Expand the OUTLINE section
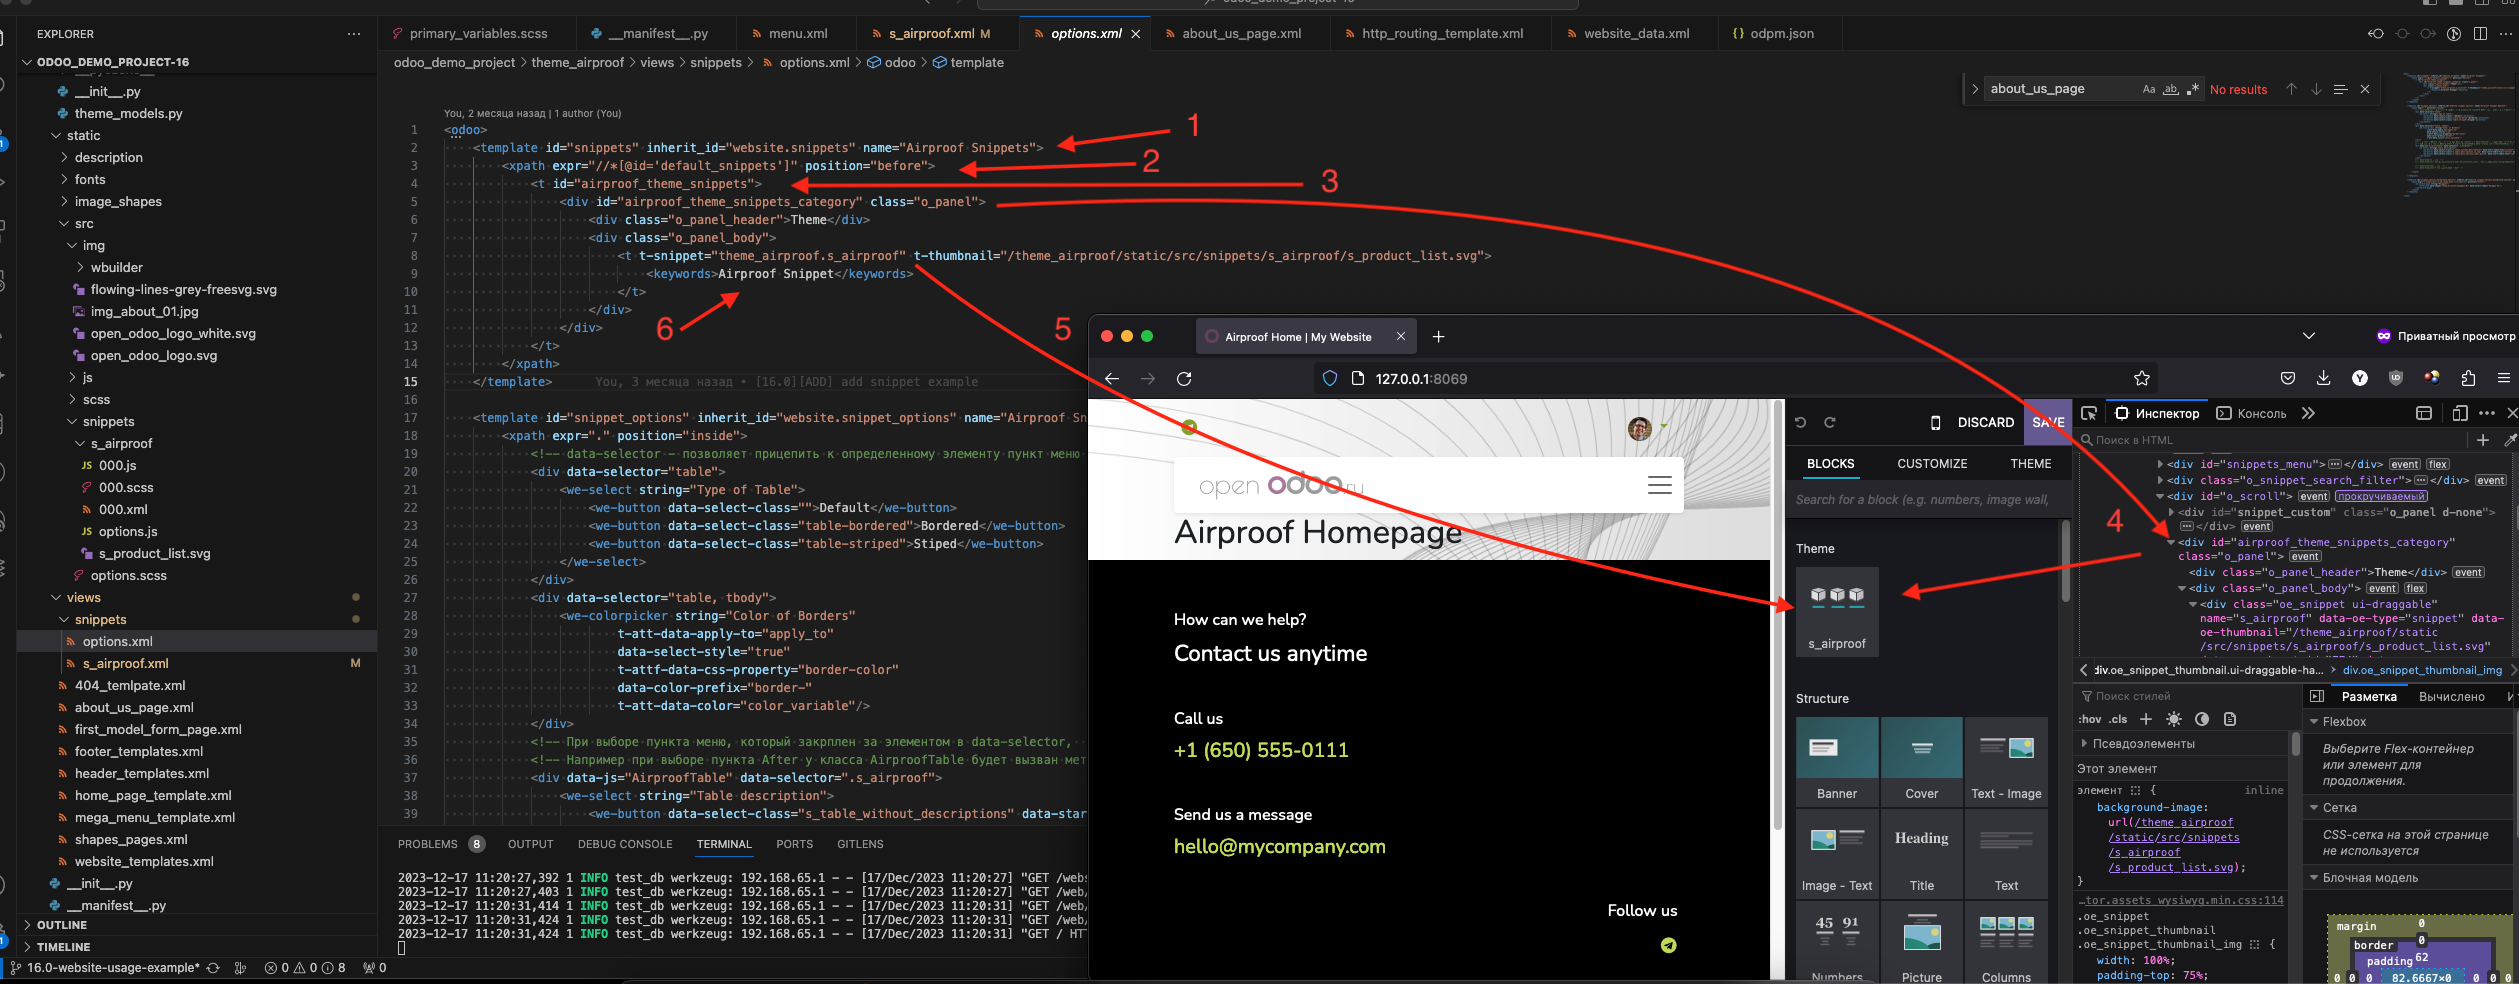 pyautogui.click(x=27, y=925)
